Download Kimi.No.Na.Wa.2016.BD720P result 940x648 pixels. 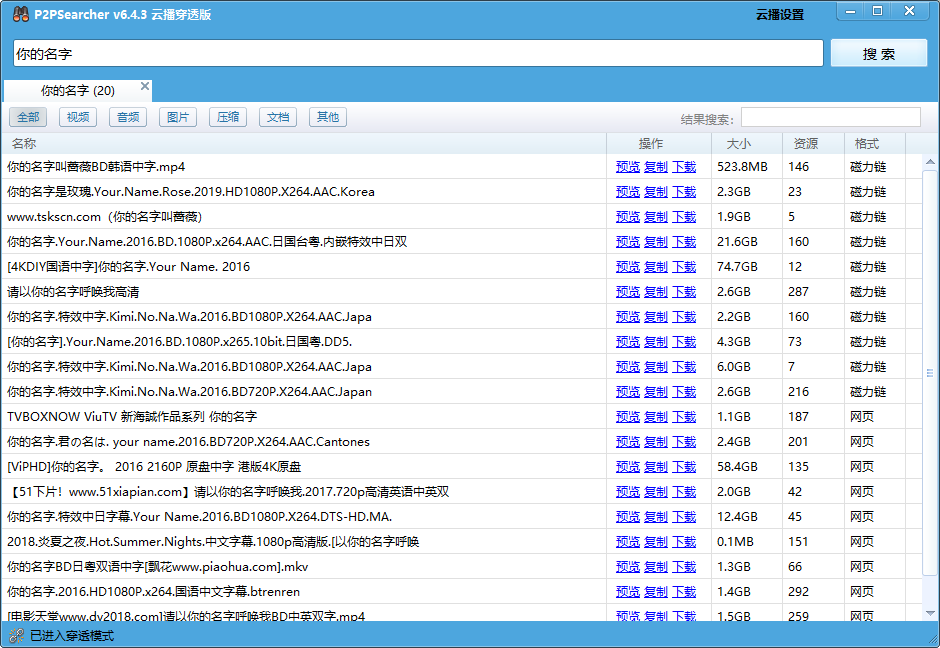pos(684,391)
